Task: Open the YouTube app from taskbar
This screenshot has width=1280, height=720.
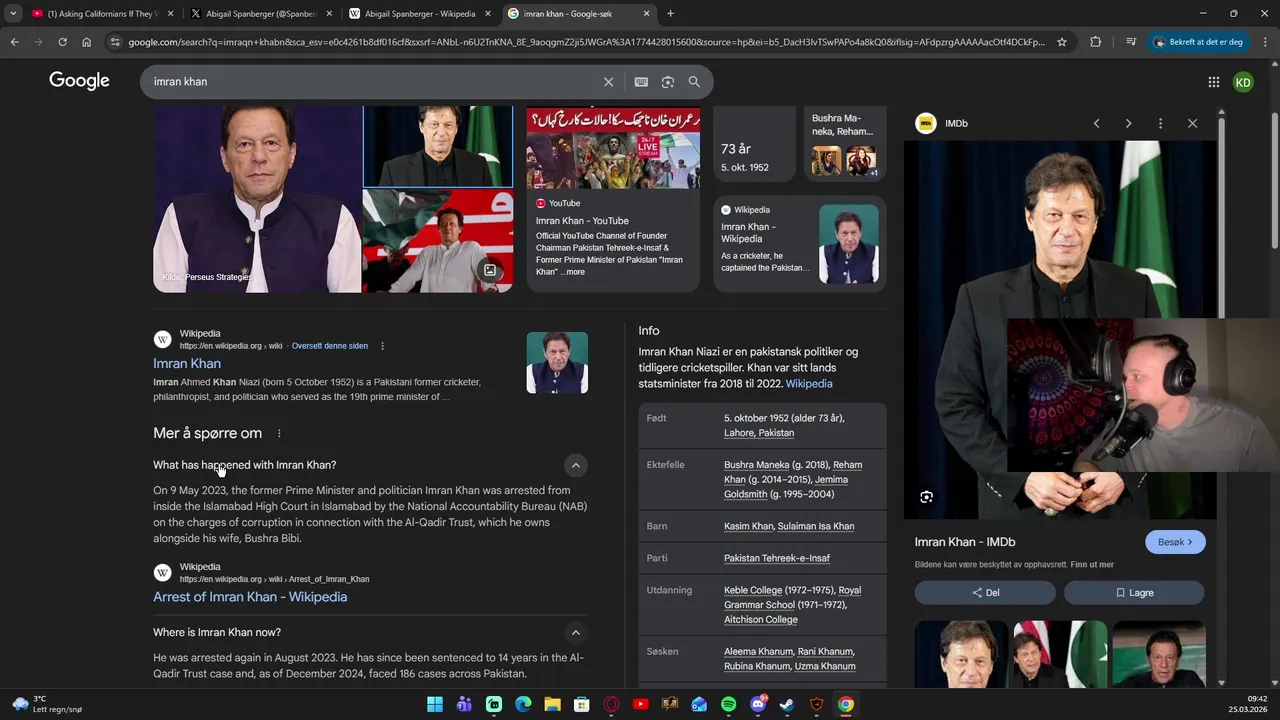Action: tap(640, 704)
